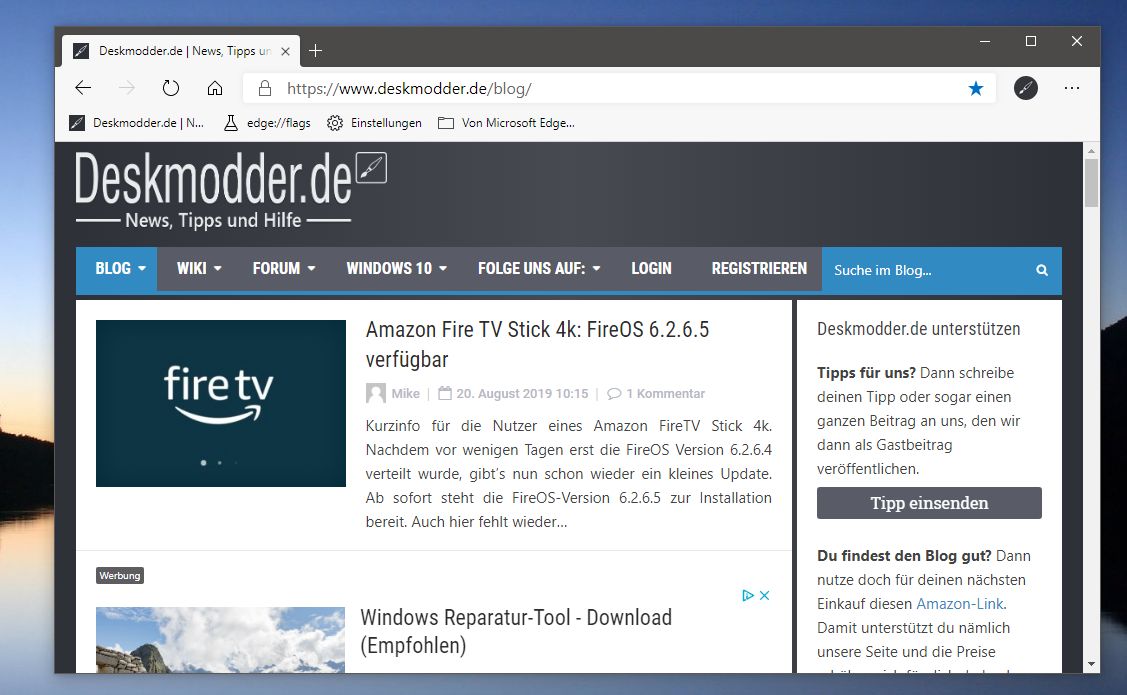Reload the page with the refresh icon
This screenshot has width=1127, height=695.
pos(170,88)
